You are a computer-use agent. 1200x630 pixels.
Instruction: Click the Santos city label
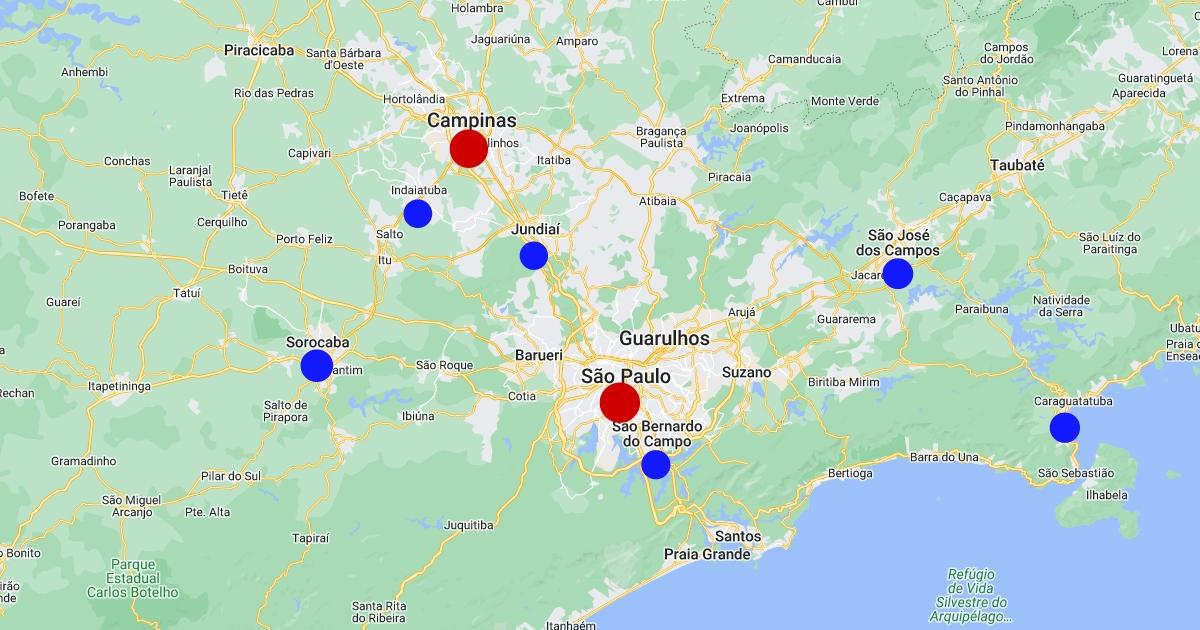(738, 536)
